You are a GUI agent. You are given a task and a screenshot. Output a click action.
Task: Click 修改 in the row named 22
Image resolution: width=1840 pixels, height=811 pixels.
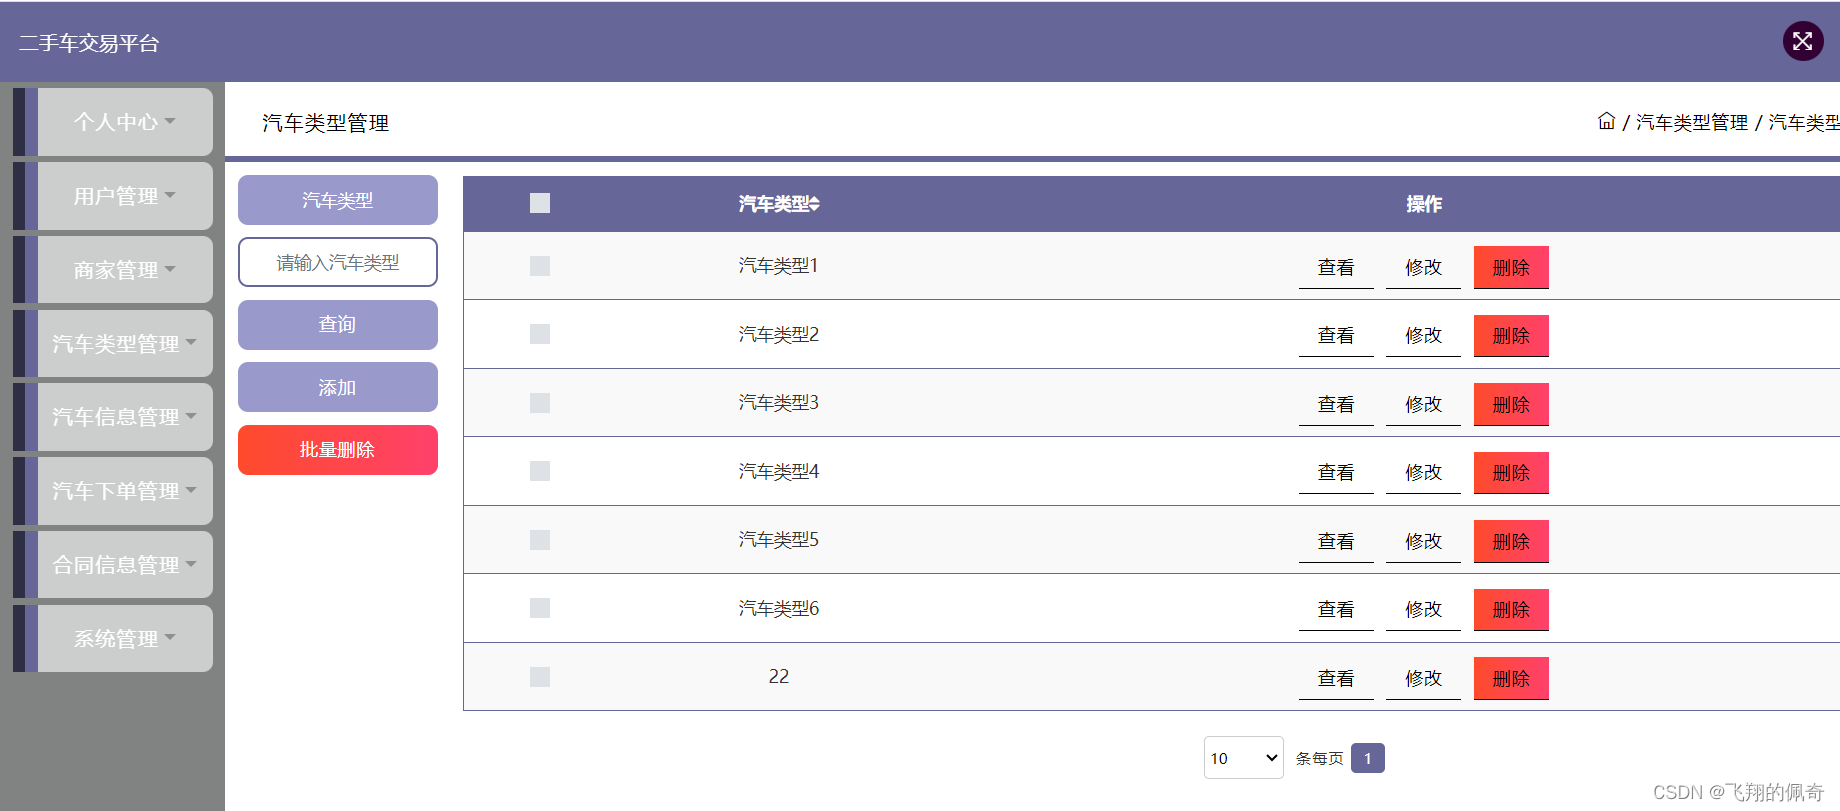click(x=1423, y=678)
